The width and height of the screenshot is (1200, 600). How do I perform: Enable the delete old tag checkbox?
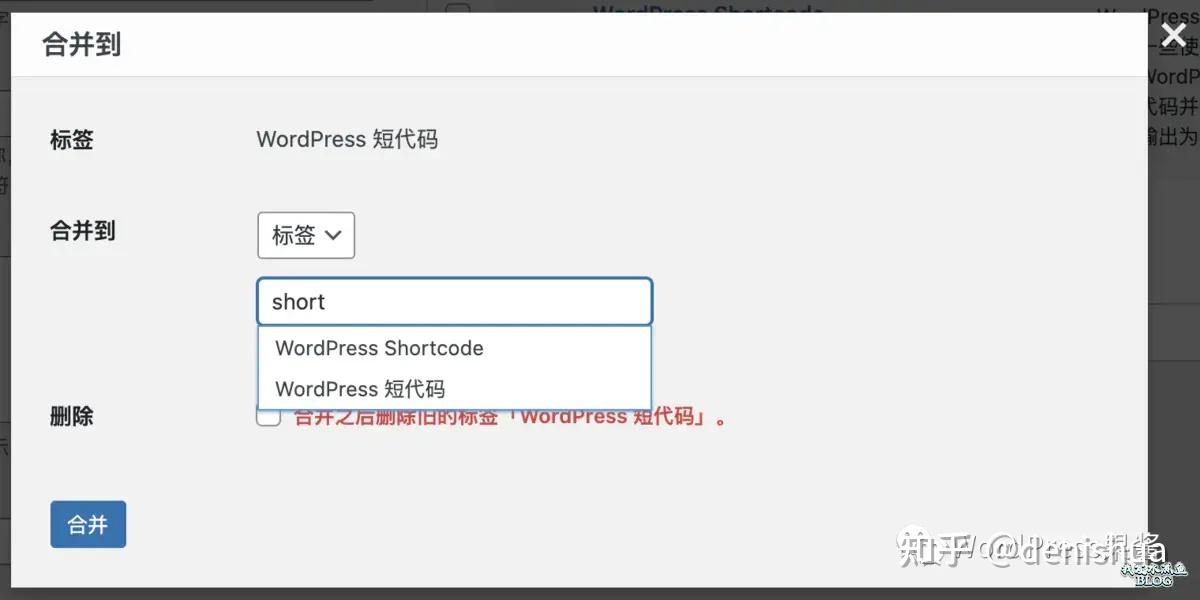[268, 415]
